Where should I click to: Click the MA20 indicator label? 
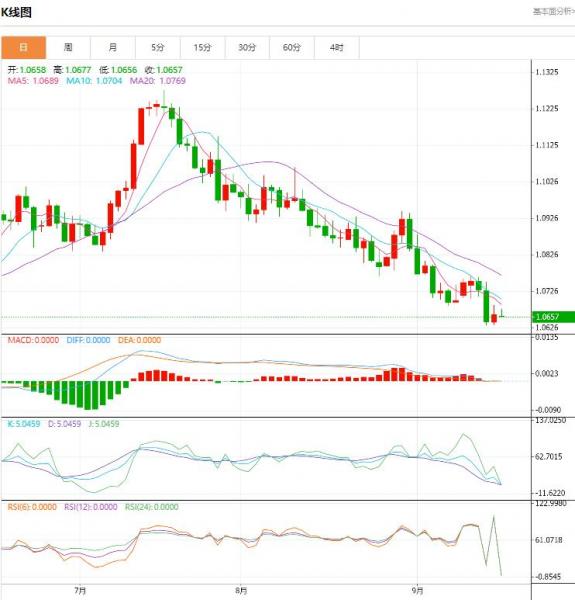click(158, 81)
